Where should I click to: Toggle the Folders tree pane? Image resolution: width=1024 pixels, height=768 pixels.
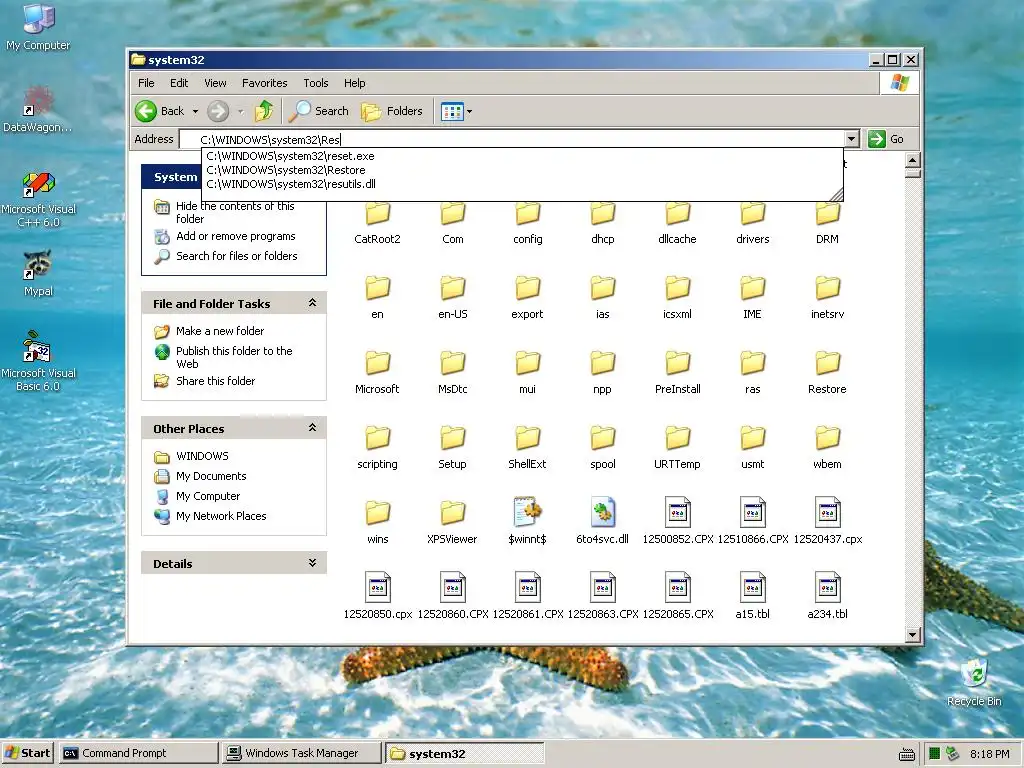click(x=392, y=111)
